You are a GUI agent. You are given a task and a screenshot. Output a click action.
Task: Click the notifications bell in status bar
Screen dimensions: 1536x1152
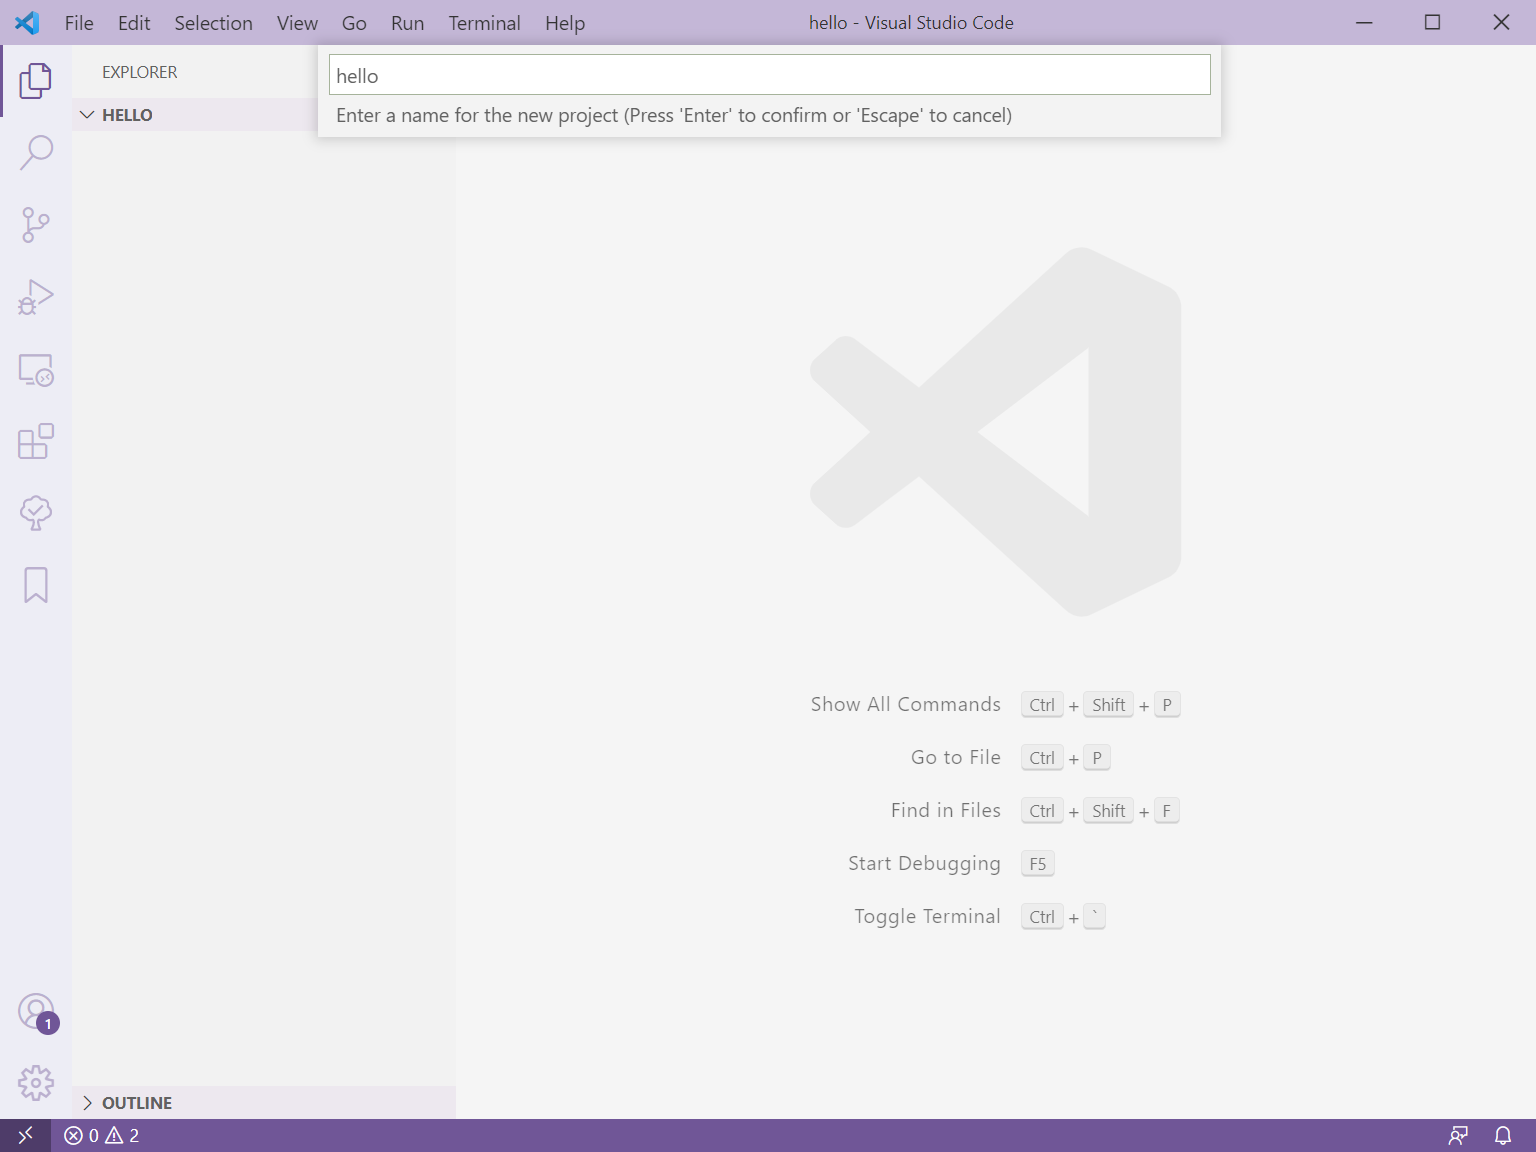(x=1503, y=1135)
